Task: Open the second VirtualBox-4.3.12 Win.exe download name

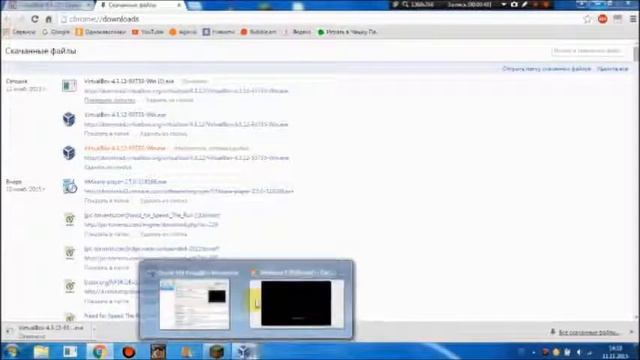Action: coord(125,115)
